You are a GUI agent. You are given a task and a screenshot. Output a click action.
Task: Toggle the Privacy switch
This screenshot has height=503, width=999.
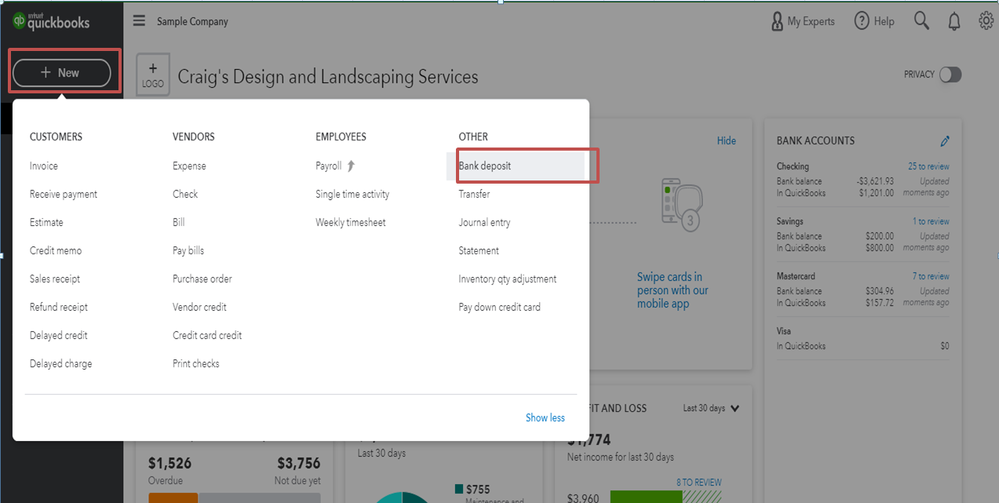(950, 75)
